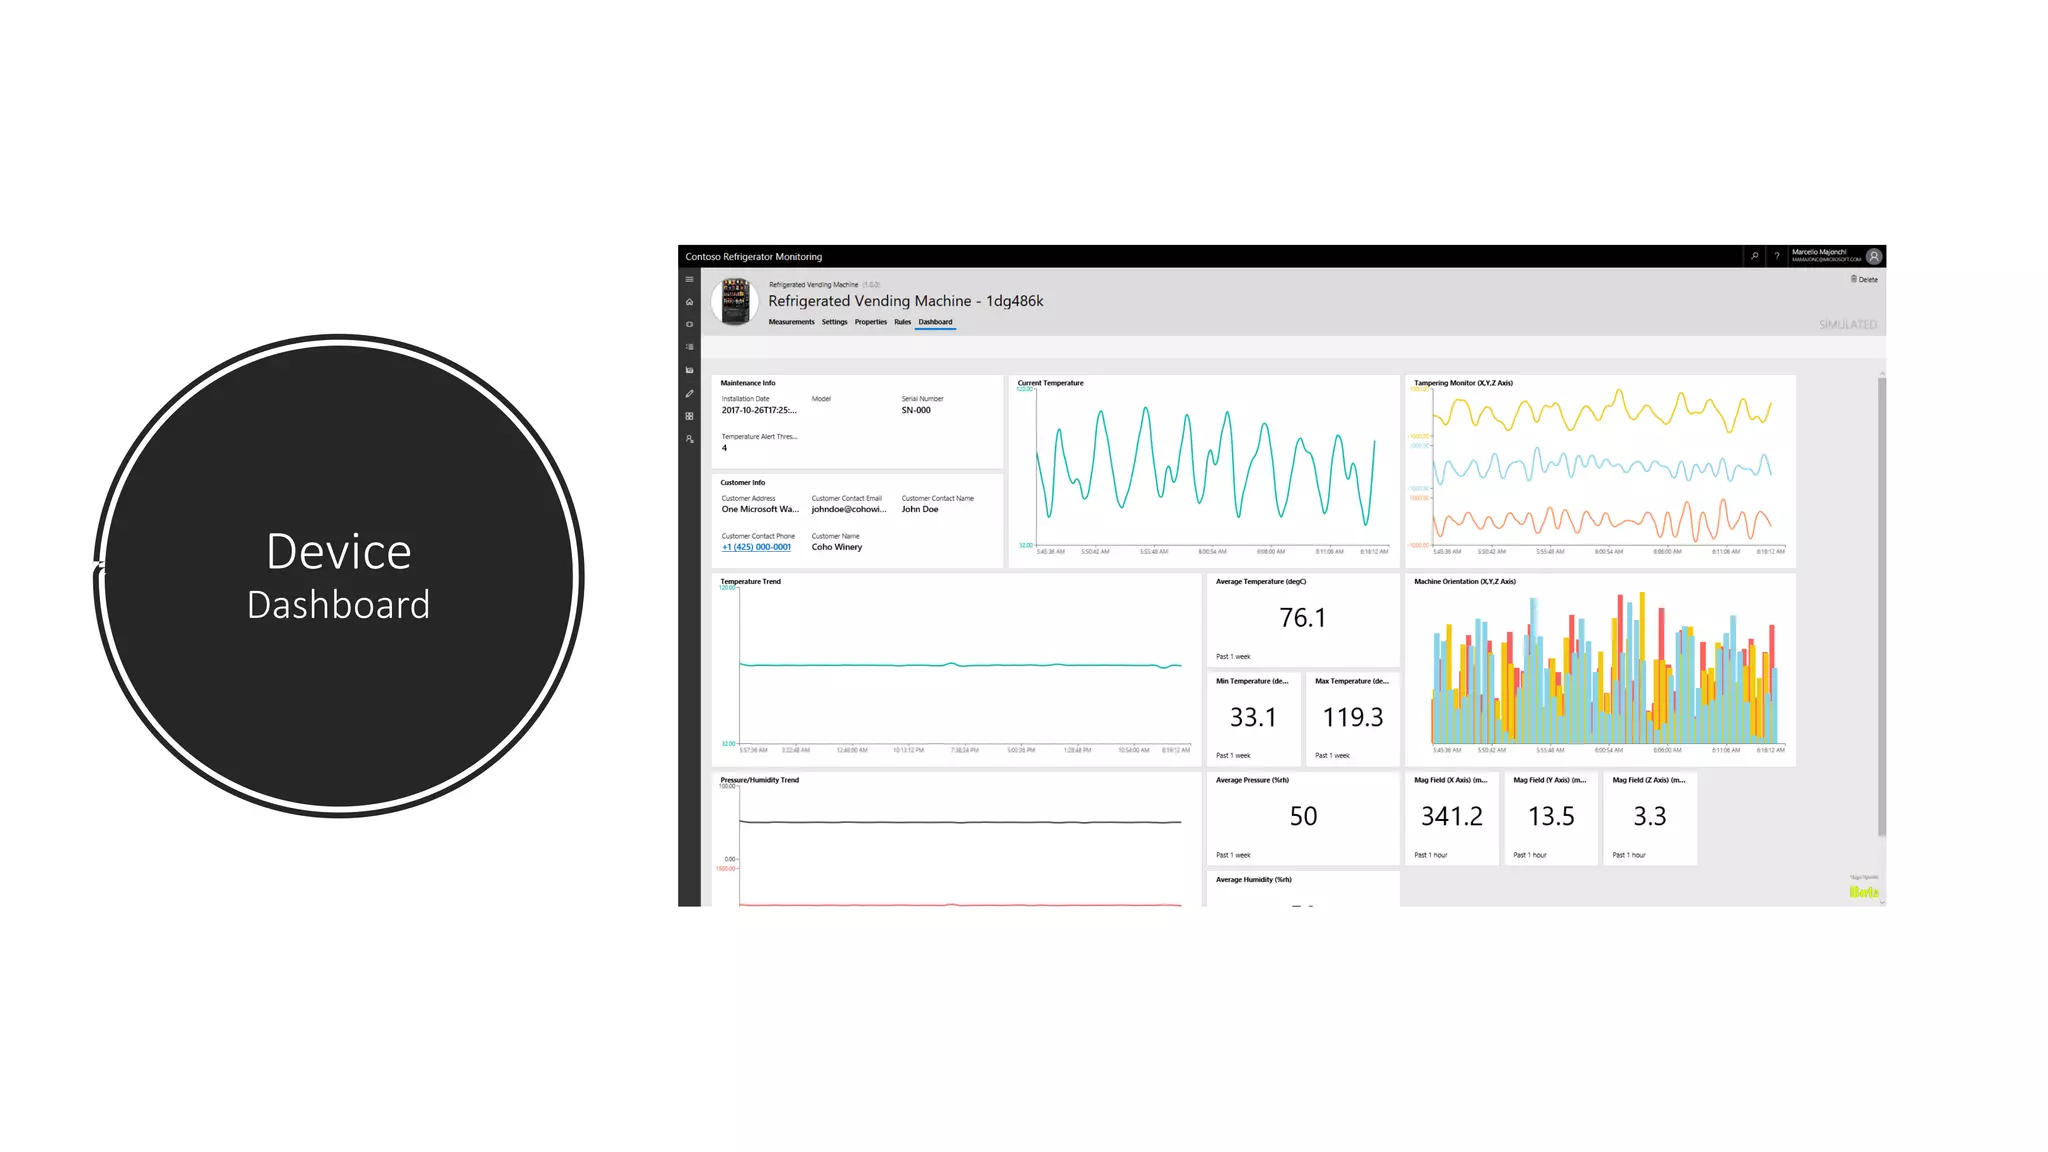Click the search magnifier in top bar
The width and height of the screenshot is (2048, 1152).
point(1754,256)
